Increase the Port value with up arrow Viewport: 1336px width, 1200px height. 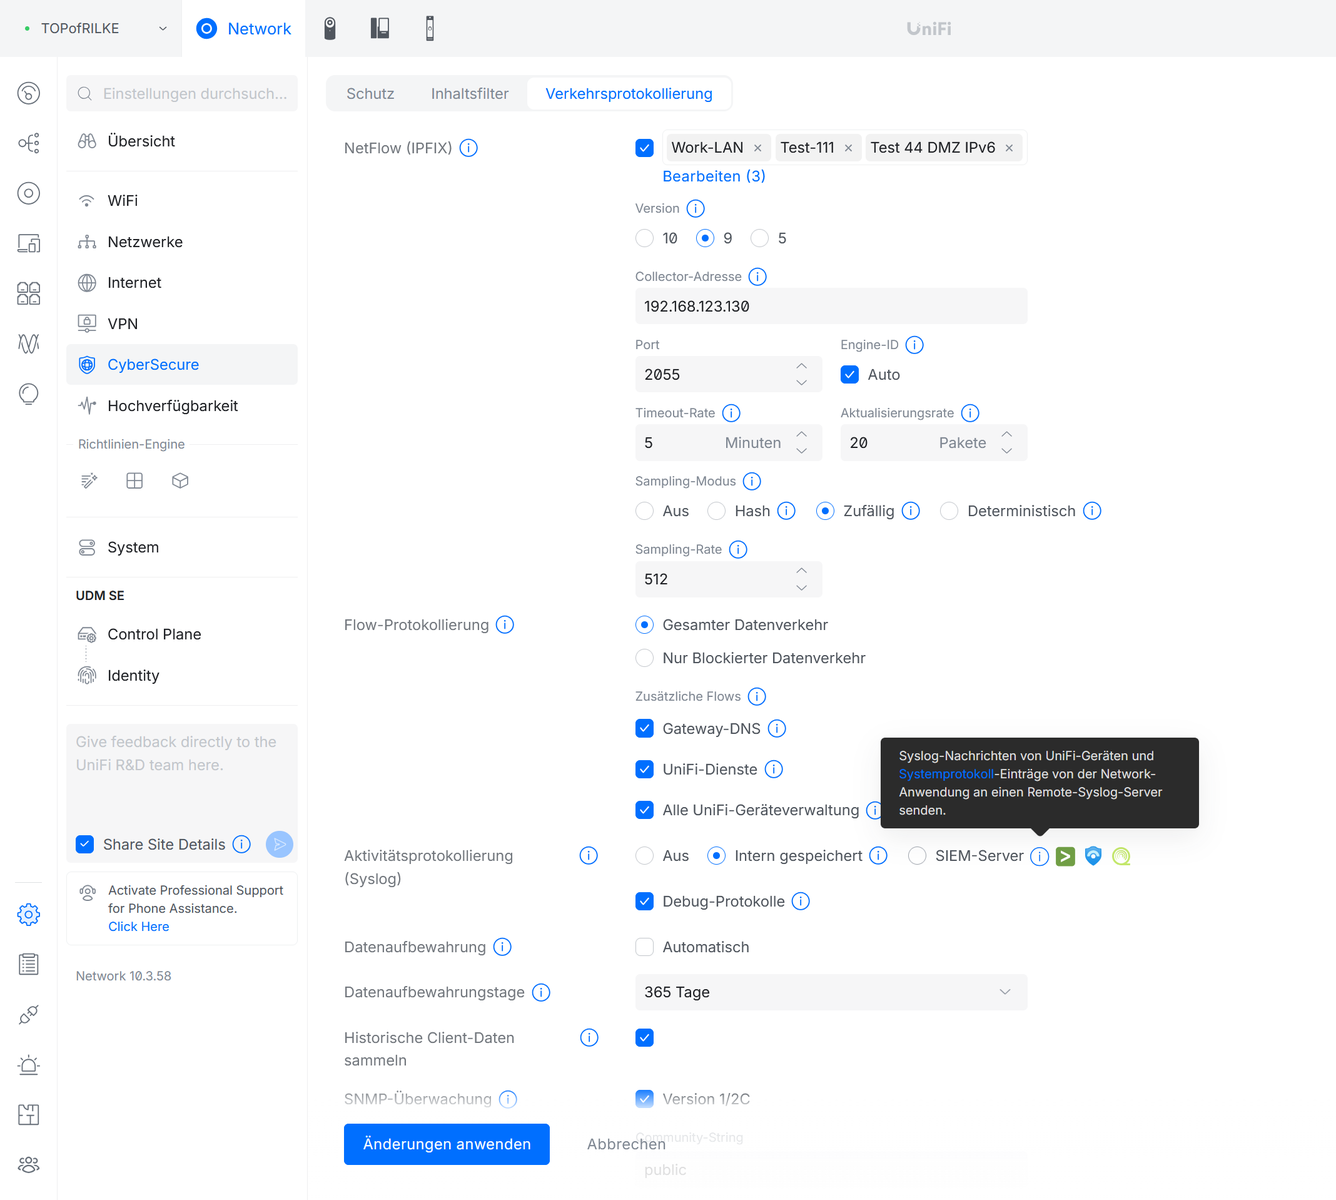[802, 366]
